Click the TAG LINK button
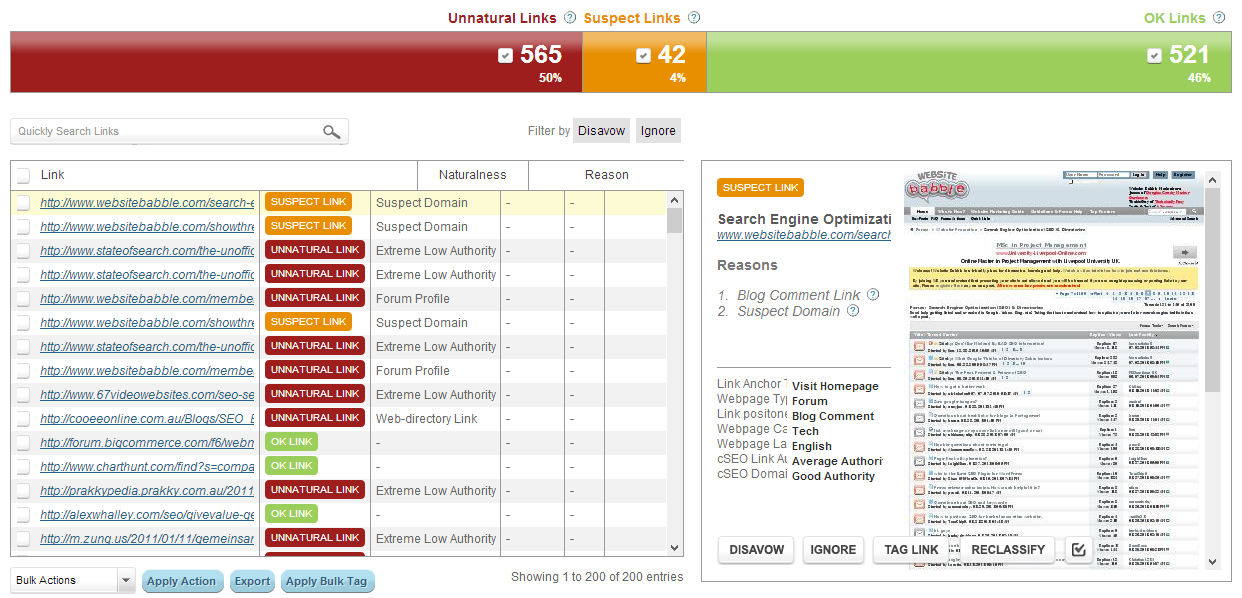 pyautogui.click(x=911, y=550)
